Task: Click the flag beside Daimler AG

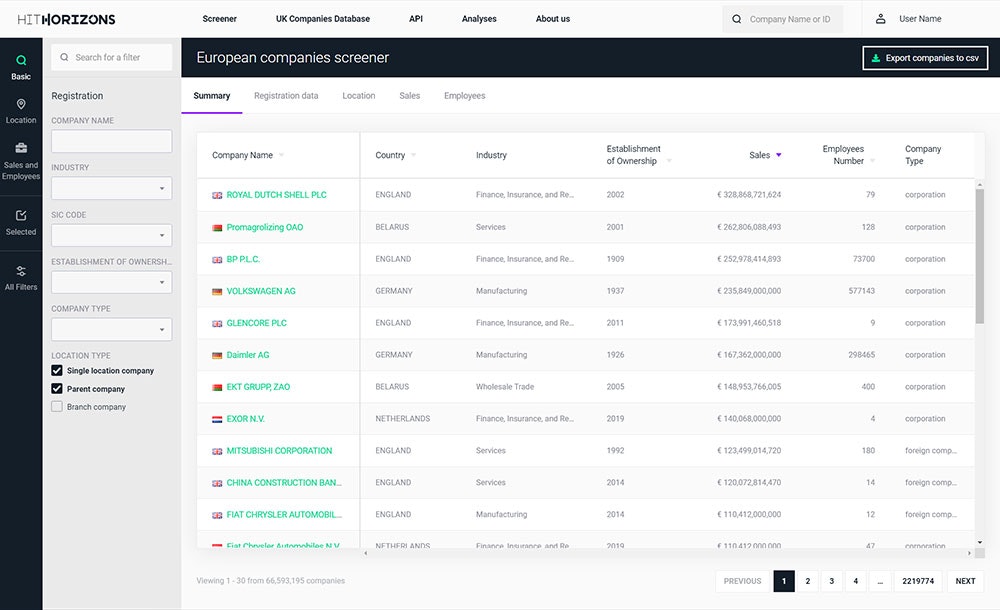Action: 217,355
